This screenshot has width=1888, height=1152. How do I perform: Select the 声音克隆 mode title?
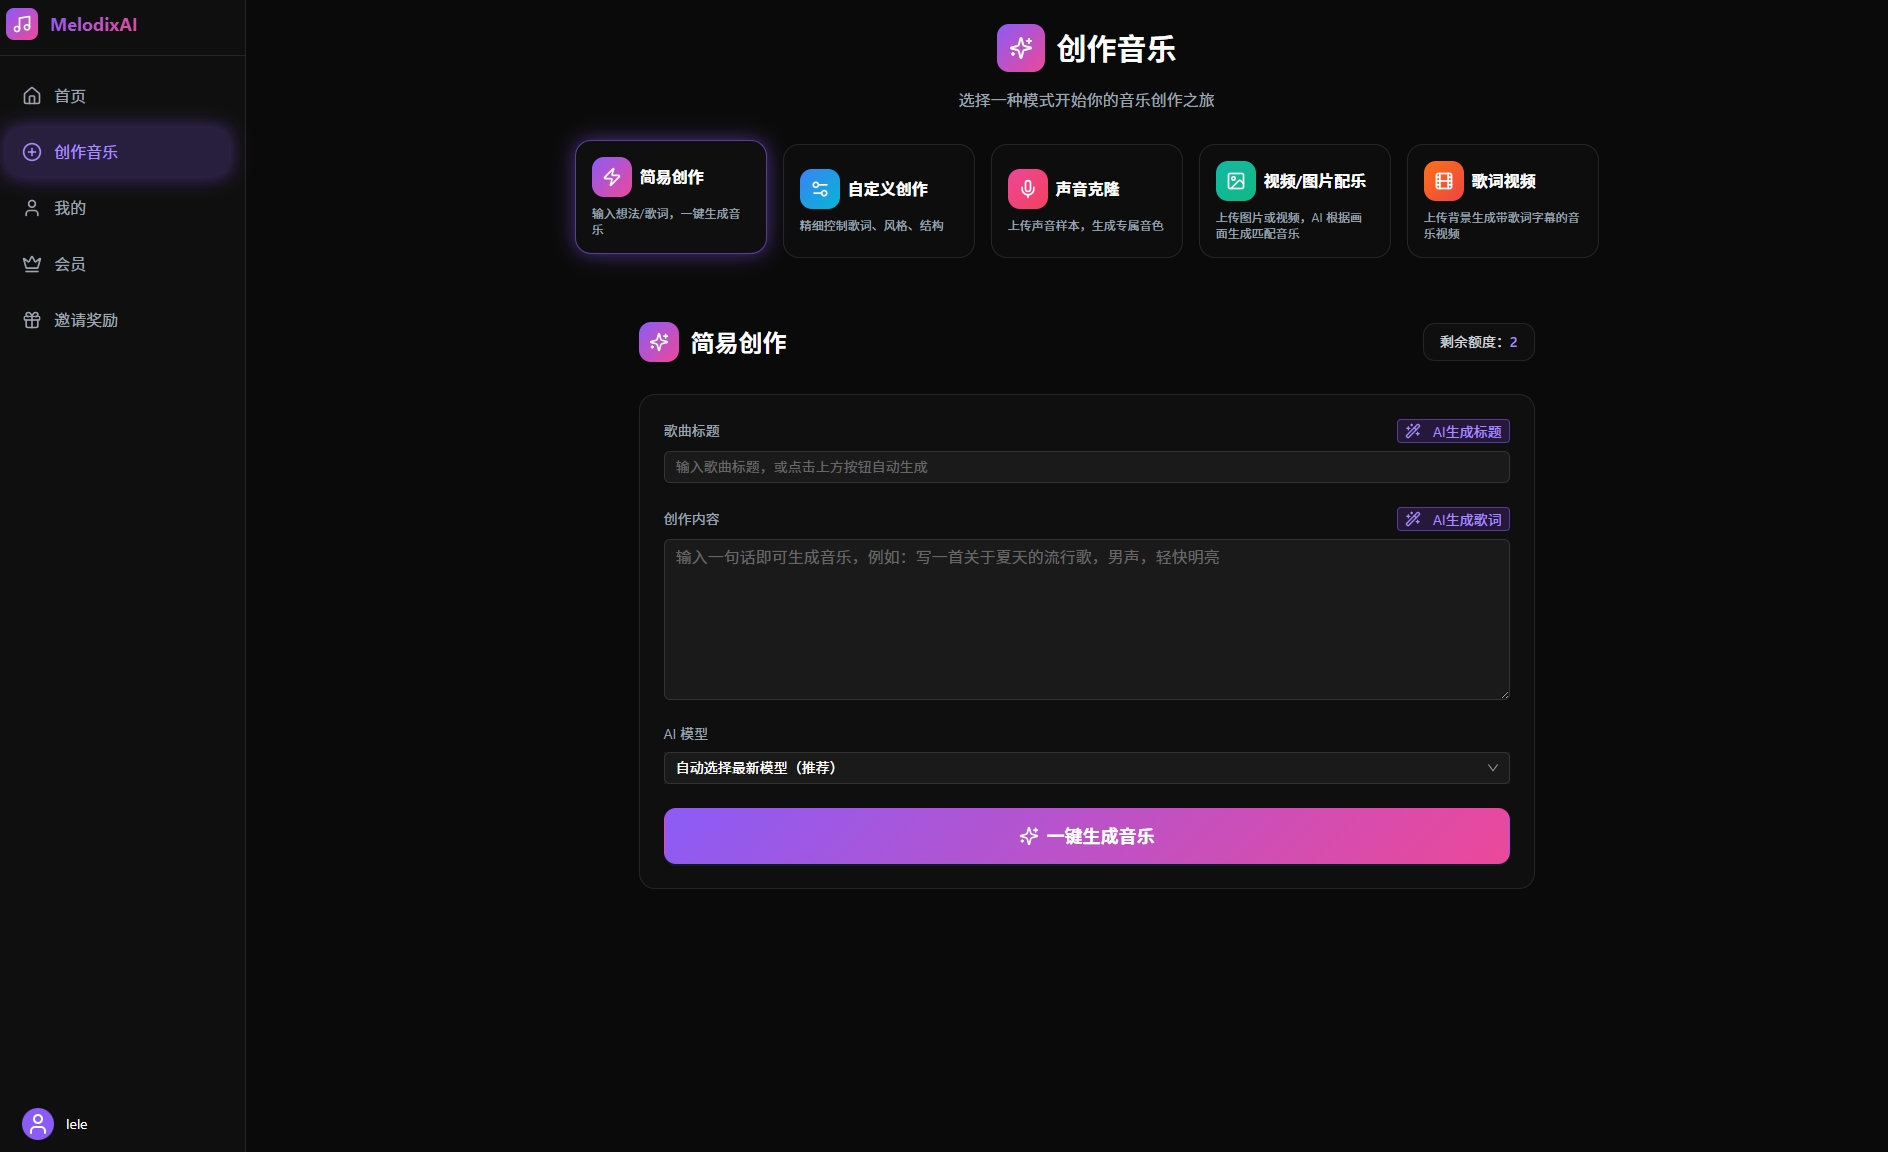point(1088,189)
